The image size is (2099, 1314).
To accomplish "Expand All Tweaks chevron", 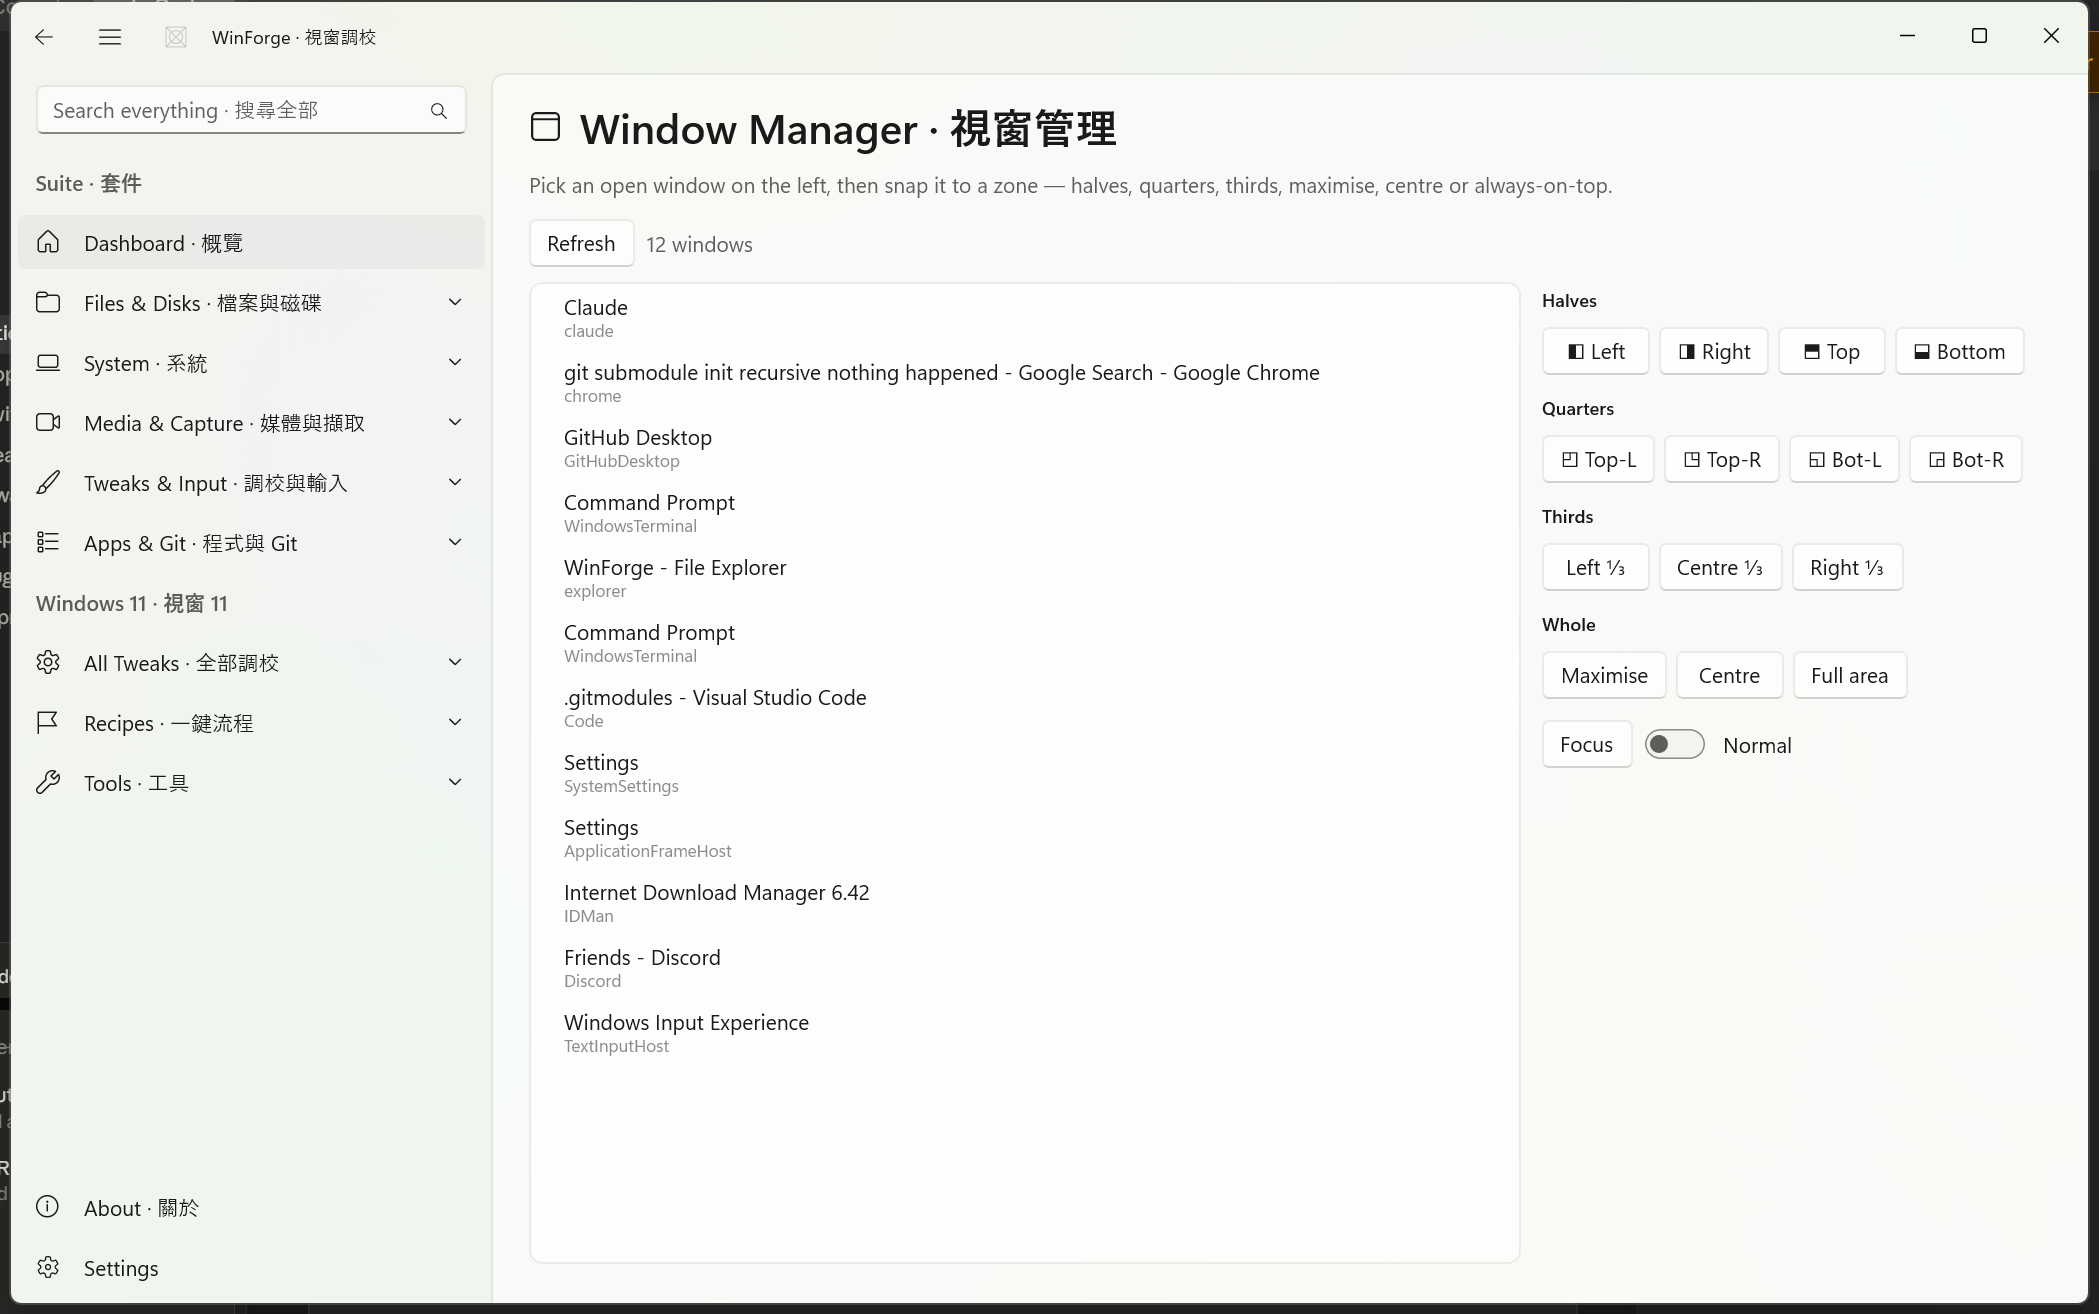I will click(x=455, y=662).
